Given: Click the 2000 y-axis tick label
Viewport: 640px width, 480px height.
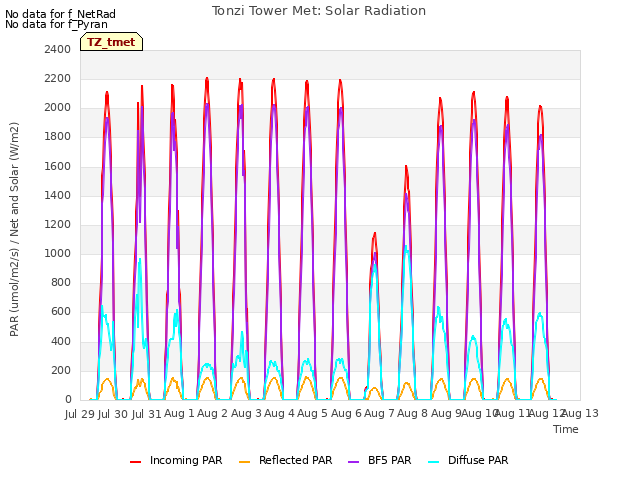Looking at the screenshot, I should pos(58,108).
